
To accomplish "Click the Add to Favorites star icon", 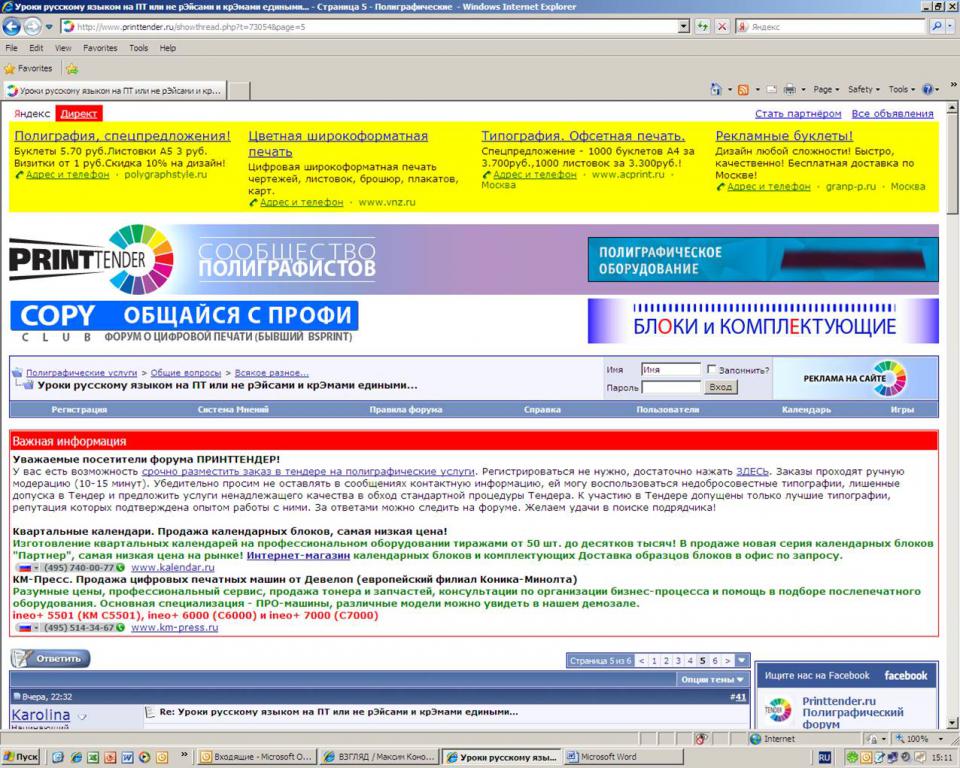I will coord(72,69).
